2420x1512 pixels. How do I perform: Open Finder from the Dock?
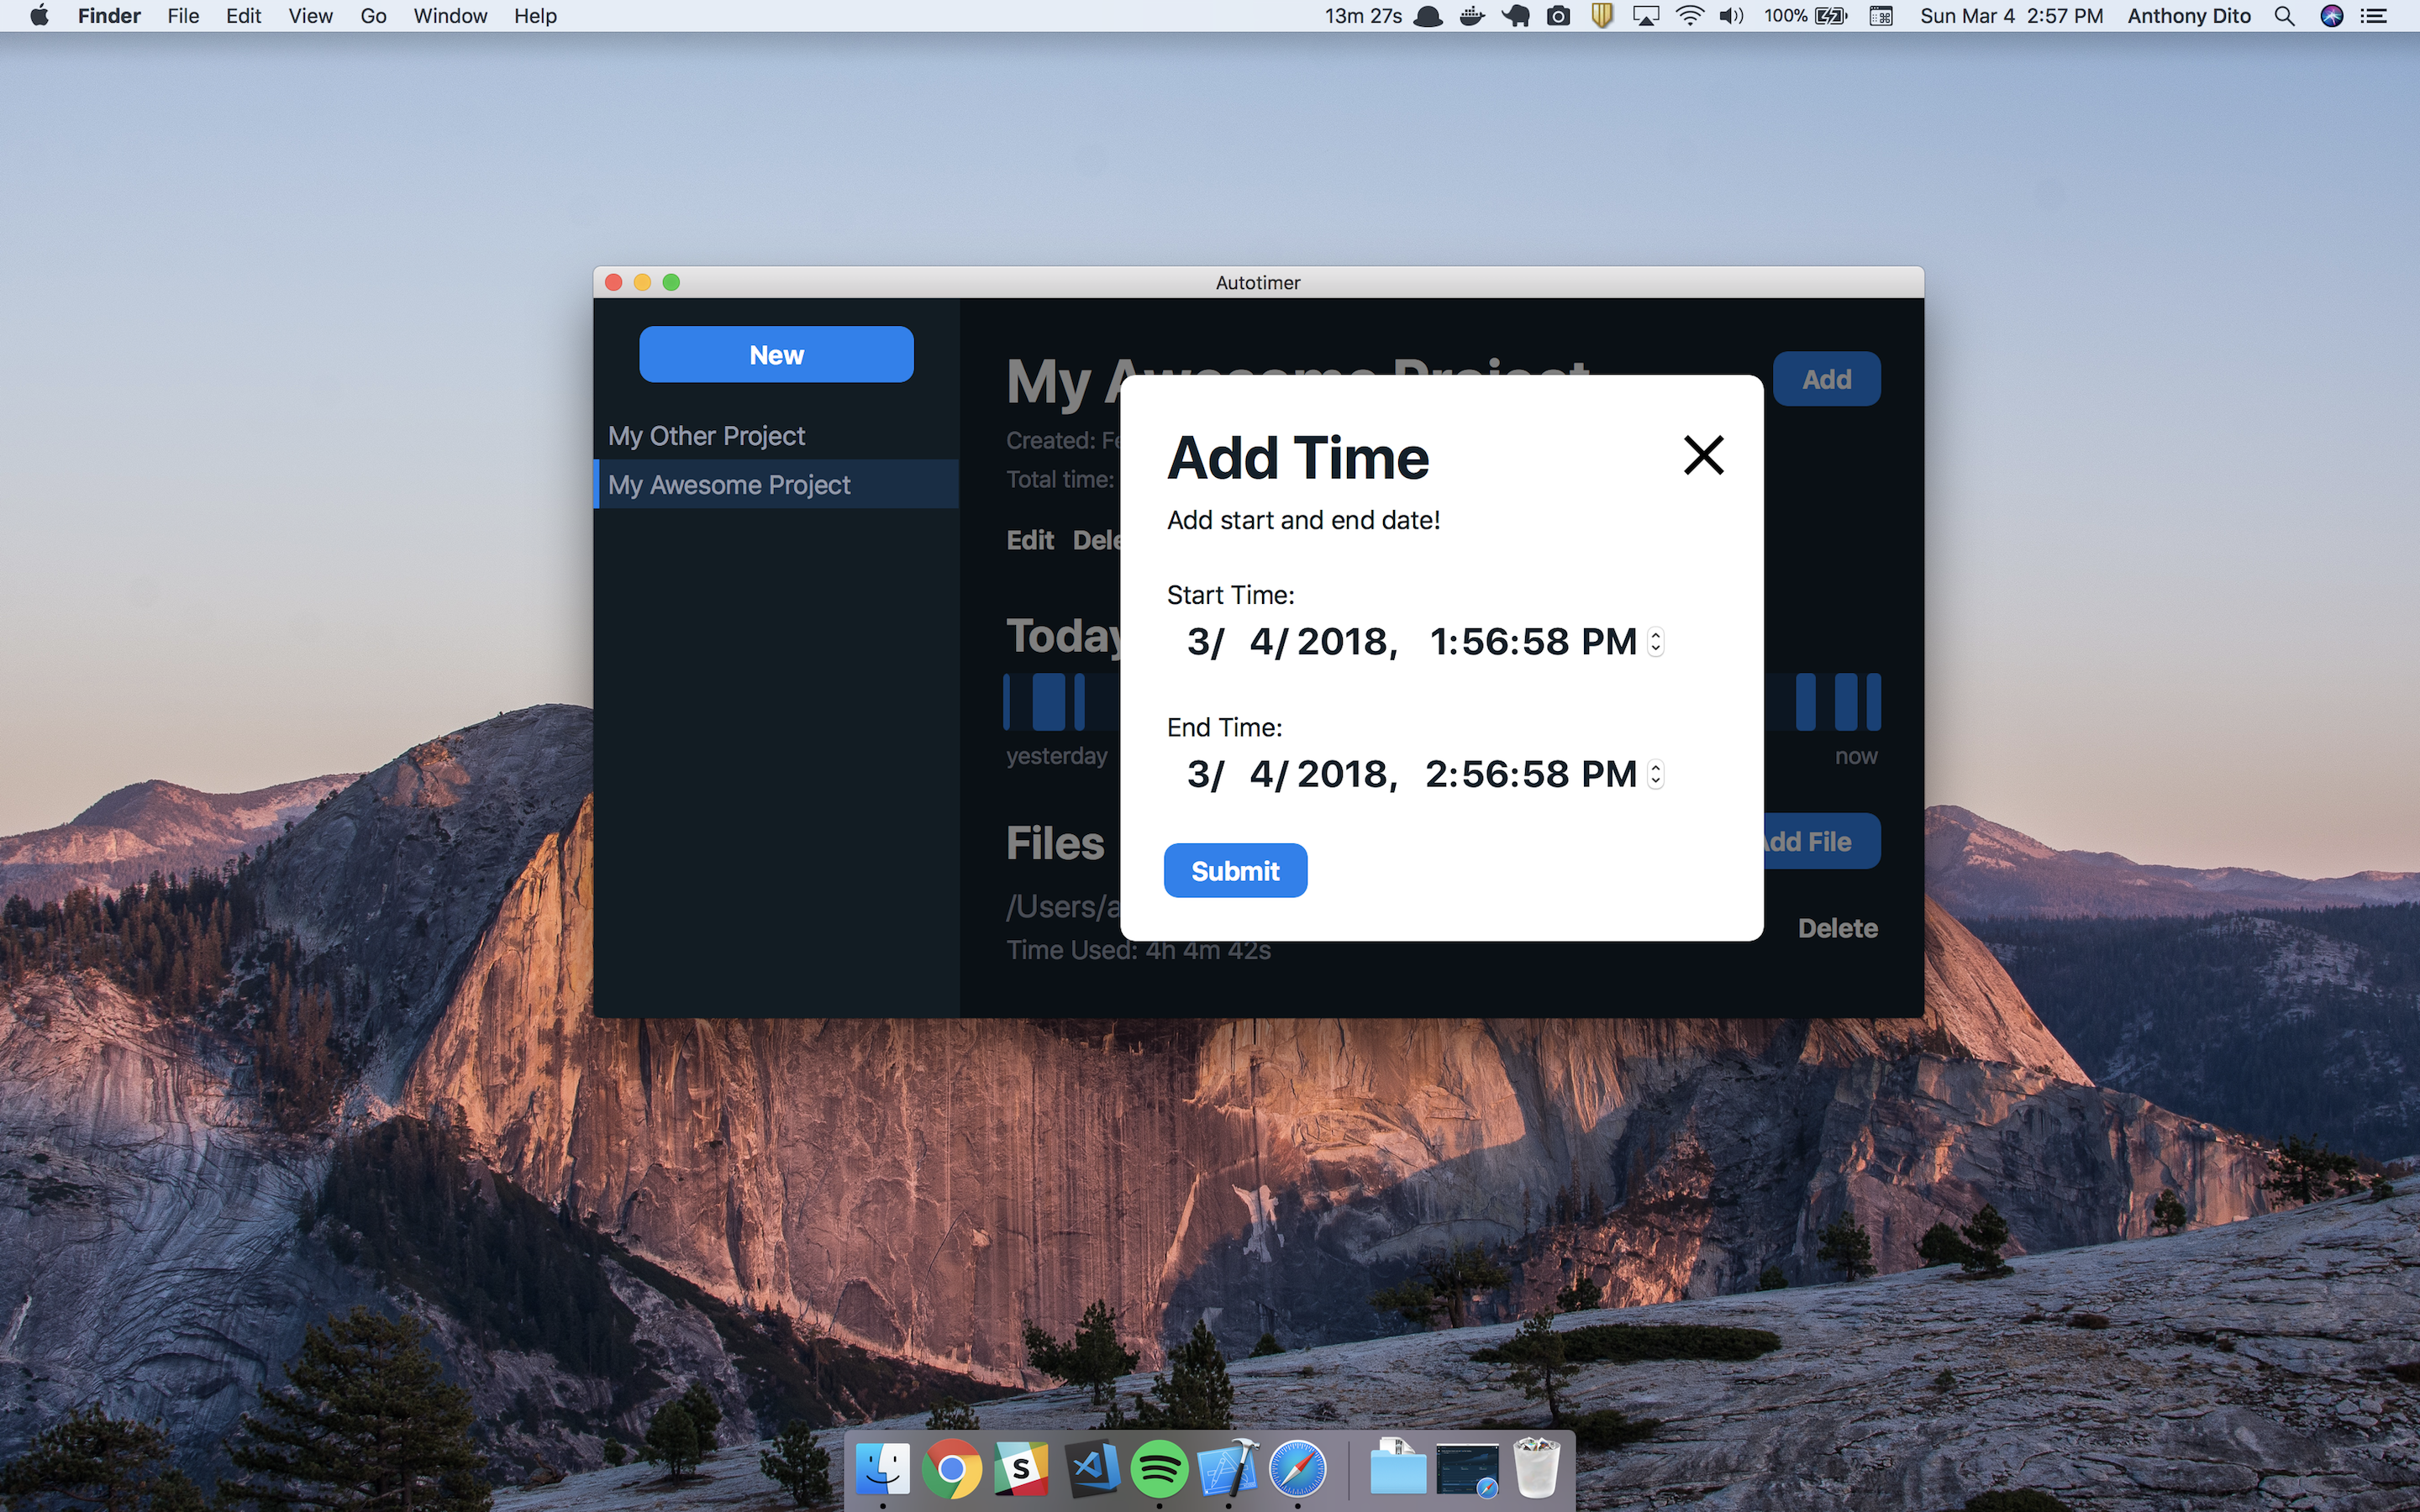pyautogui.click(x=882, y=1469)
